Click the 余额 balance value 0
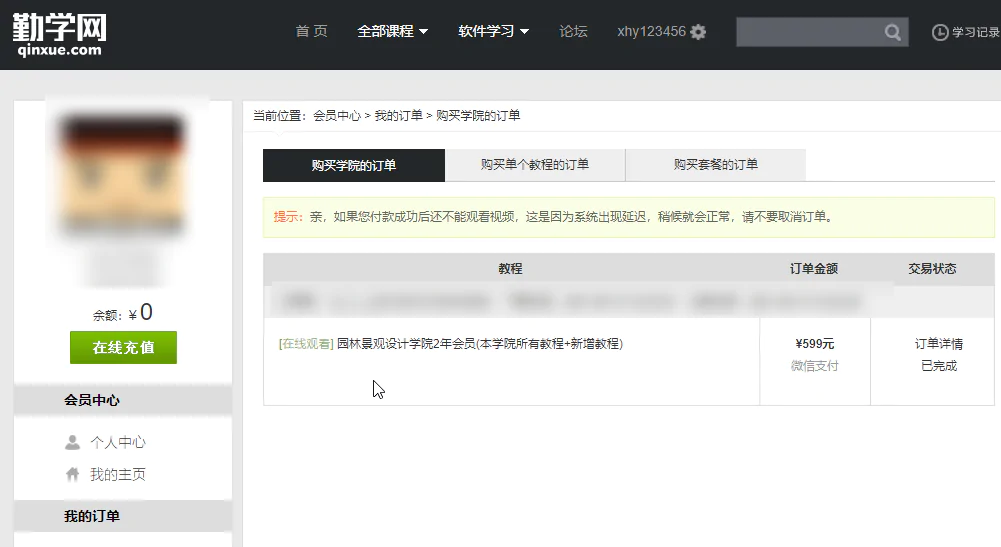This screenshot has height=547, width=1001. [x=146, y=312]
